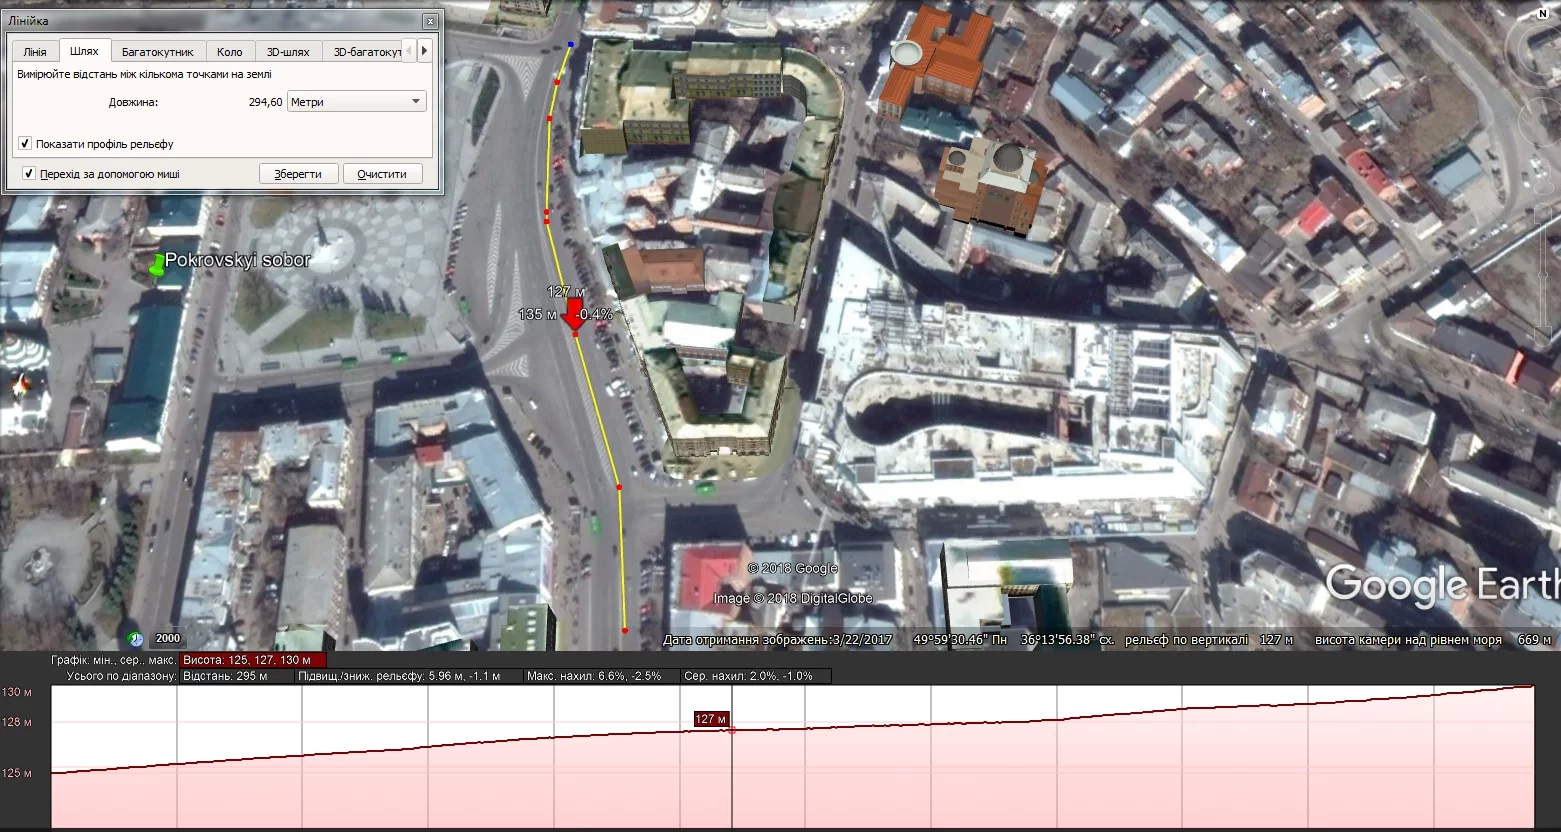
Task: Click the Очистити button
Action: tap(382, 174)
